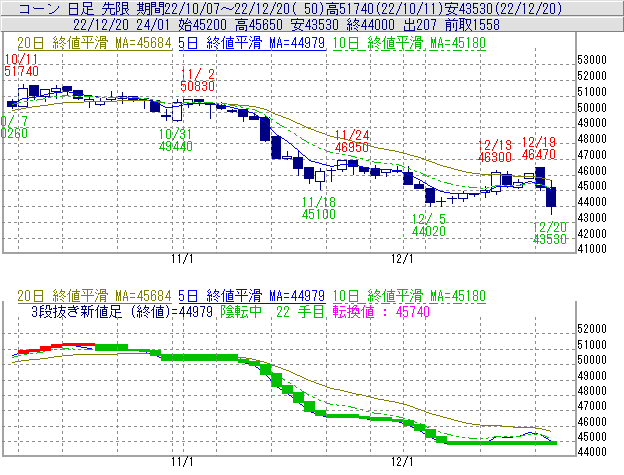This screenshot has width=624, height=475.
Task: Select the 12/20 43530 low label
Action: 550,233
